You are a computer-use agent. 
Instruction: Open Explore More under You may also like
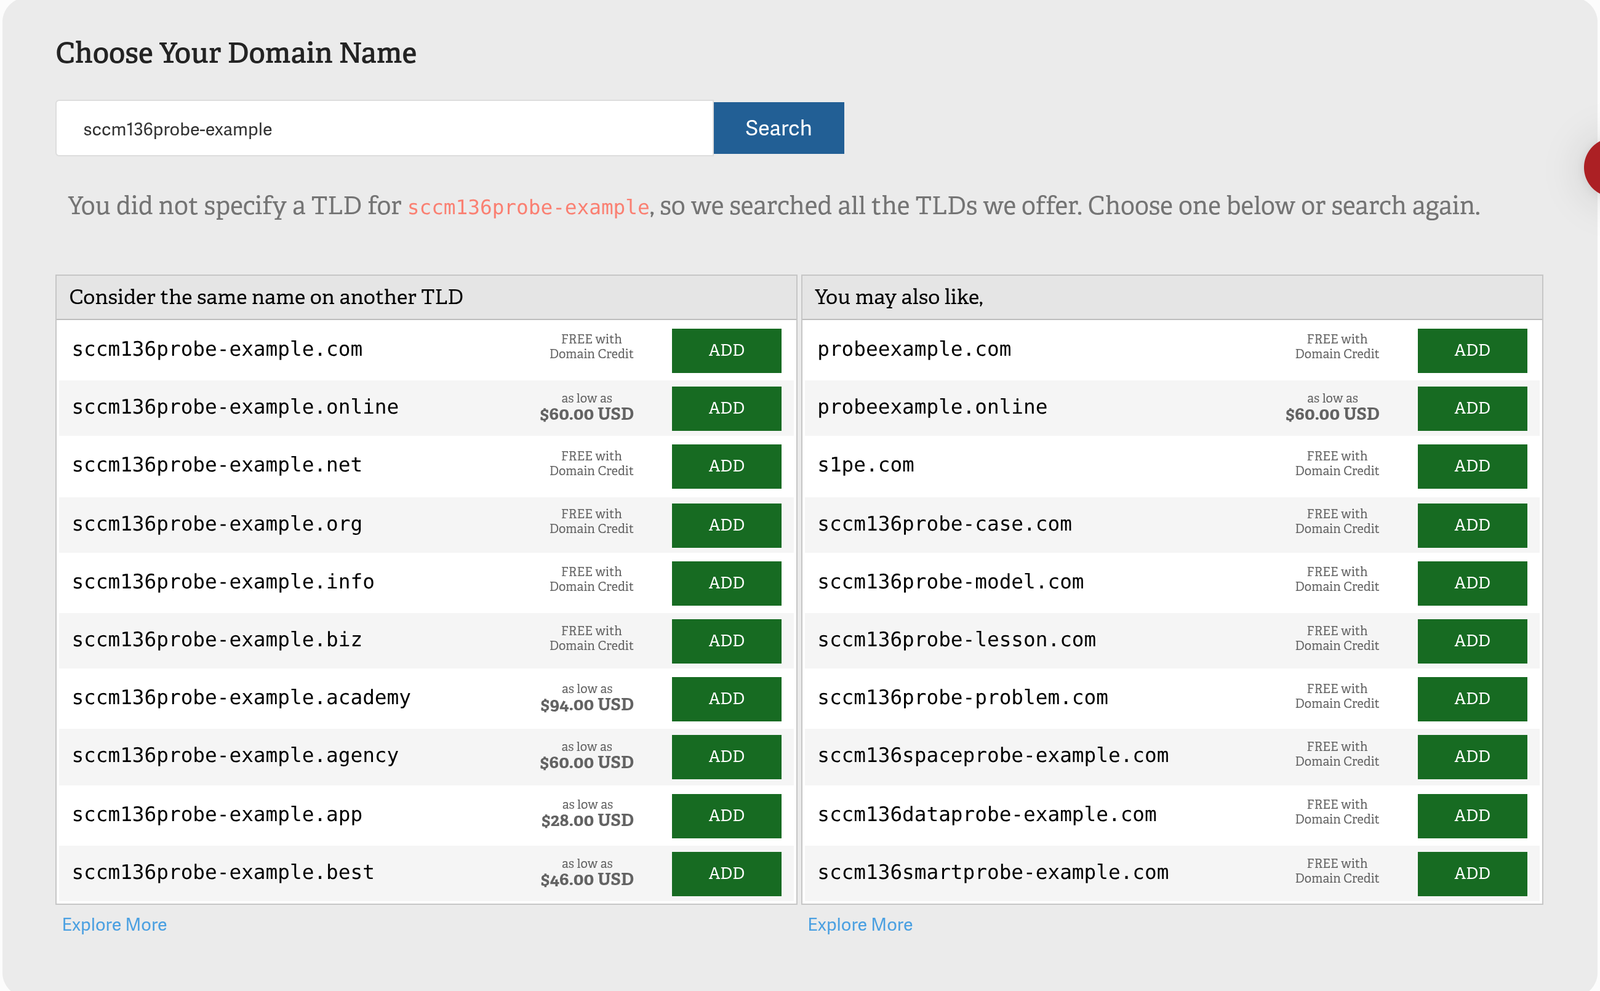click(x=860, y=925)
